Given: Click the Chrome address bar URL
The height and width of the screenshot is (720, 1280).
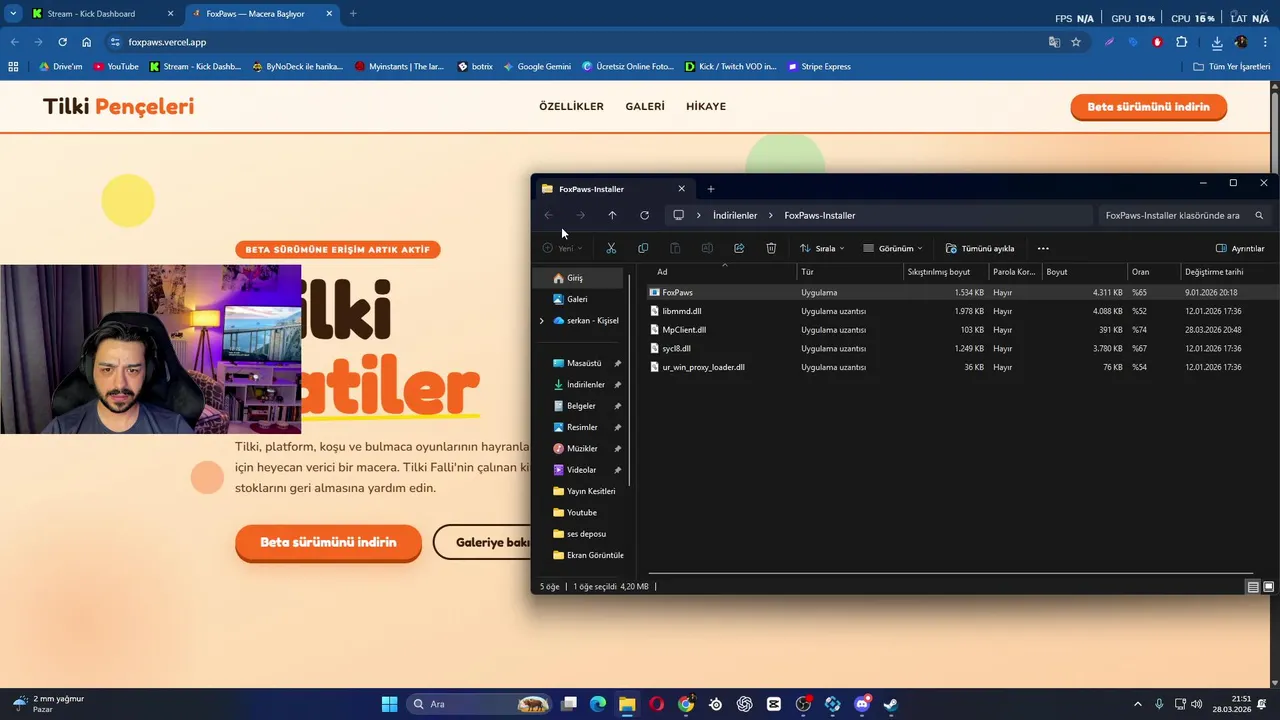Looking at the screenshot, I should (167, 42).
